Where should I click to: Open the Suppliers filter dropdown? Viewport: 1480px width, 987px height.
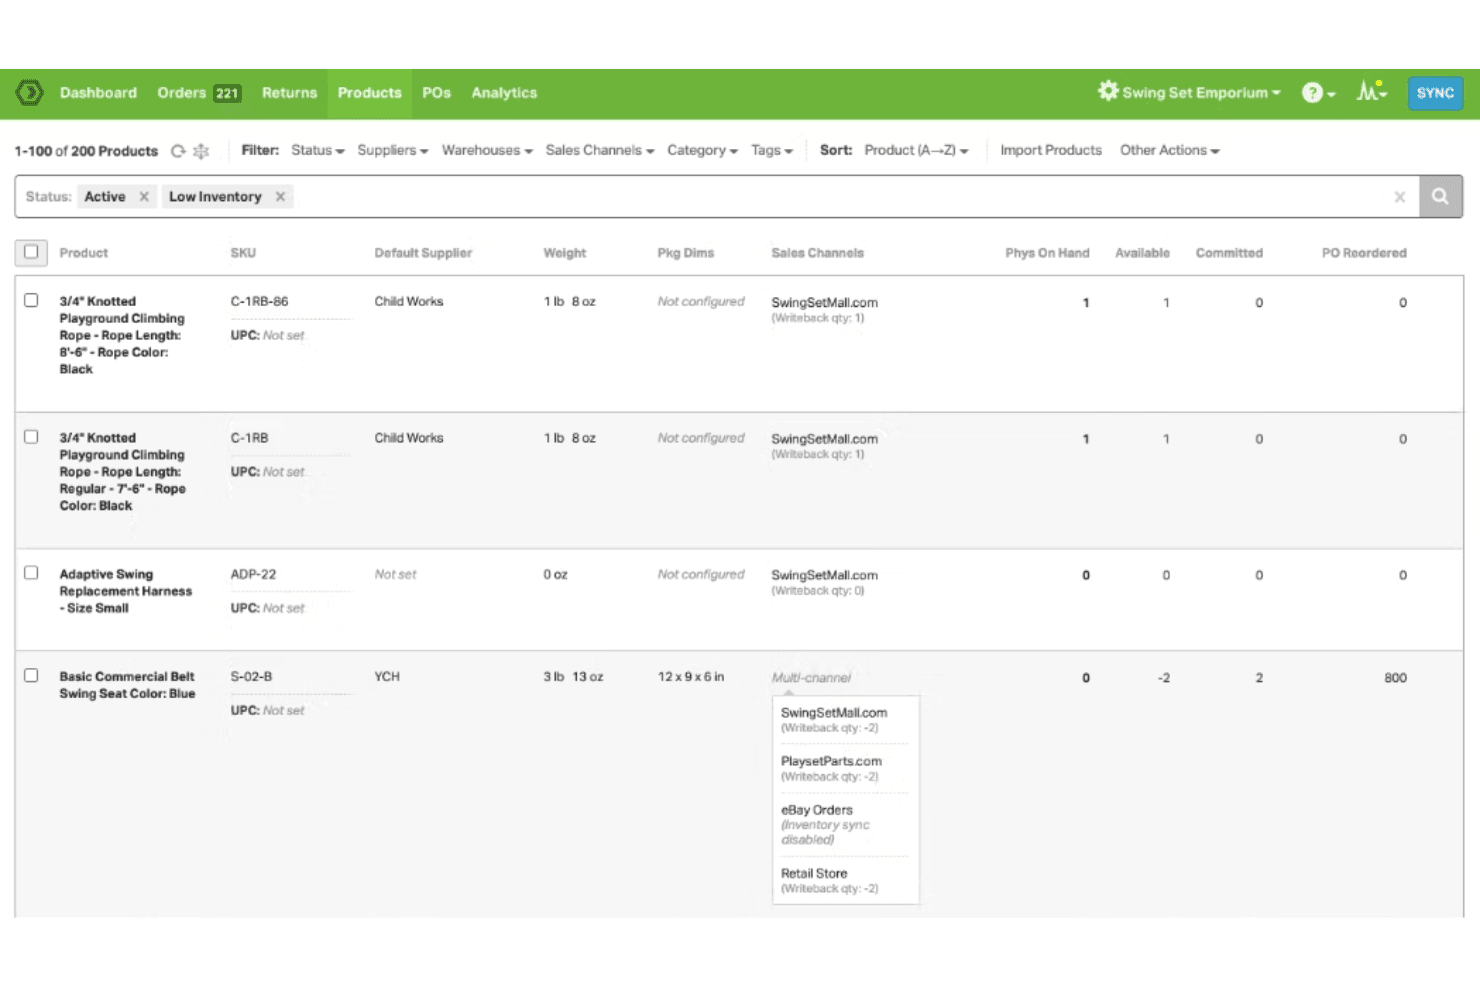click(x=393, y=150)
